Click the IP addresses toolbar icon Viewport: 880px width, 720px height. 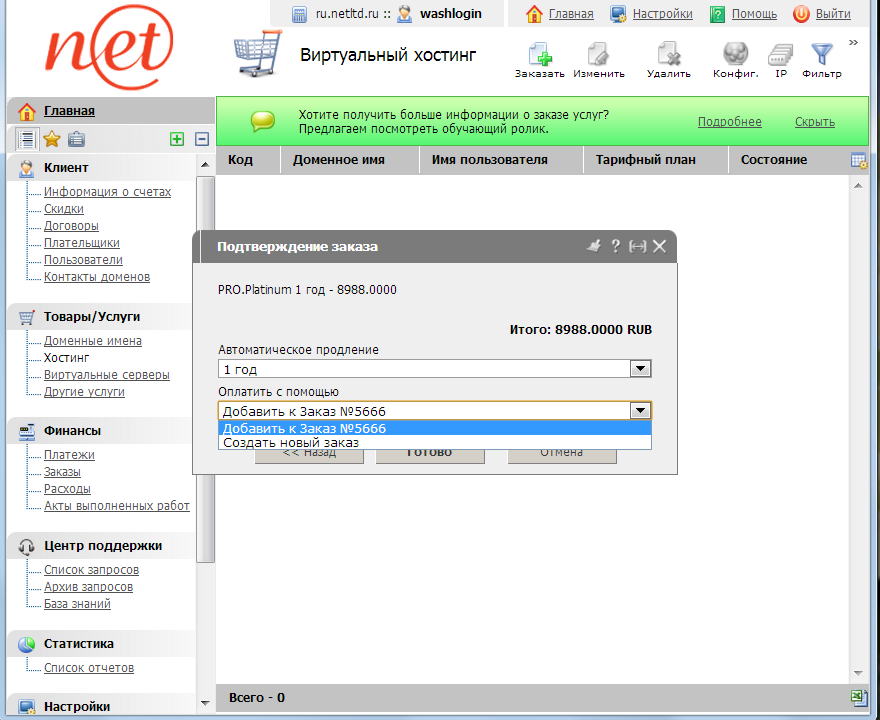pyautogui.click(x=781, y=56)
